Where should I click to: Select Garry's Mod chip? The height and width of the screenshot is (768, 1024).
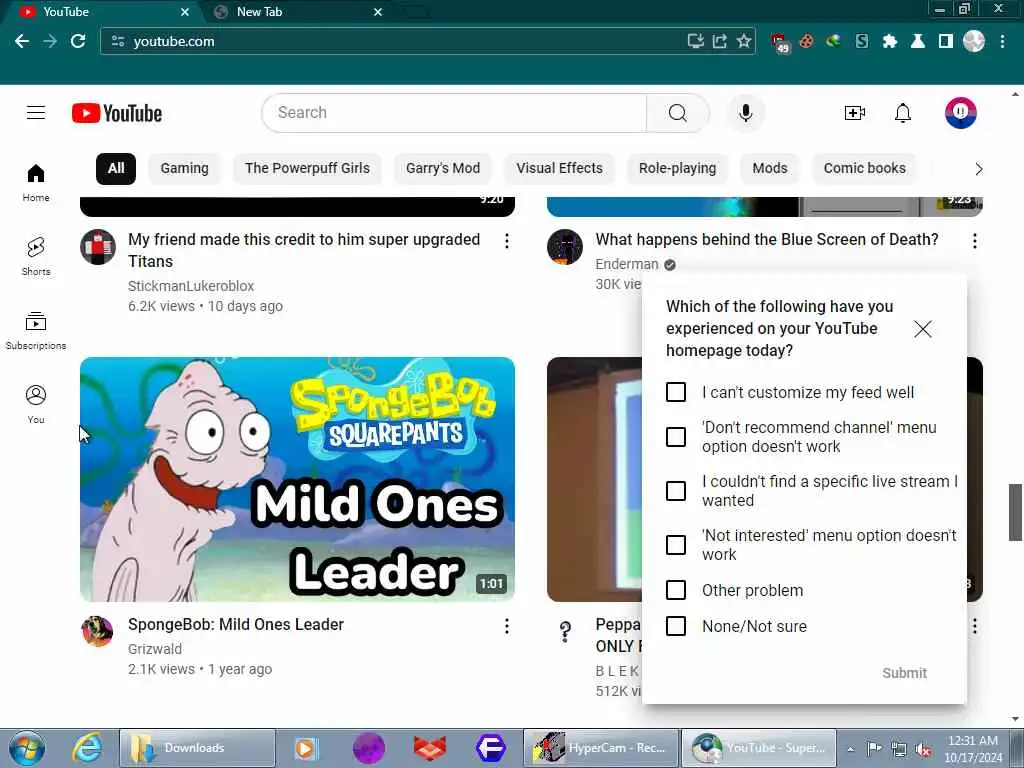coord(443,168)
